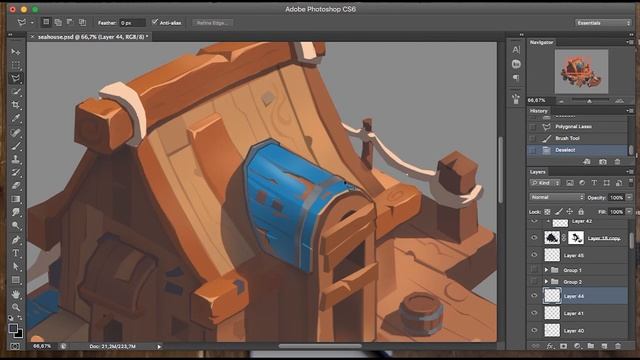Click Intersect with selection mode icon

82,22
